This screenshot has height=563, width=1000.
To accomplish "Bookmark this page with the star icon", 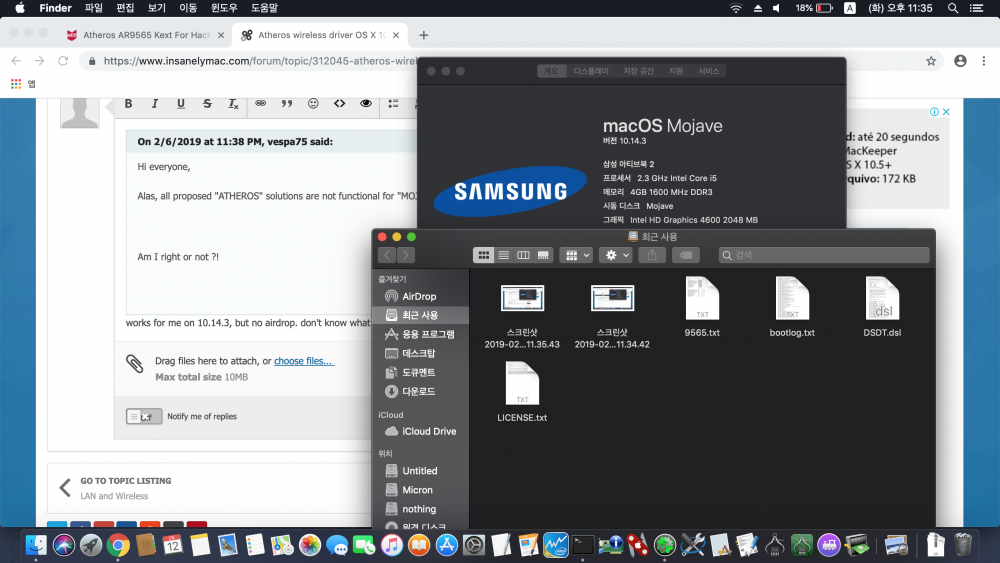I will click(x=931, y=61).
